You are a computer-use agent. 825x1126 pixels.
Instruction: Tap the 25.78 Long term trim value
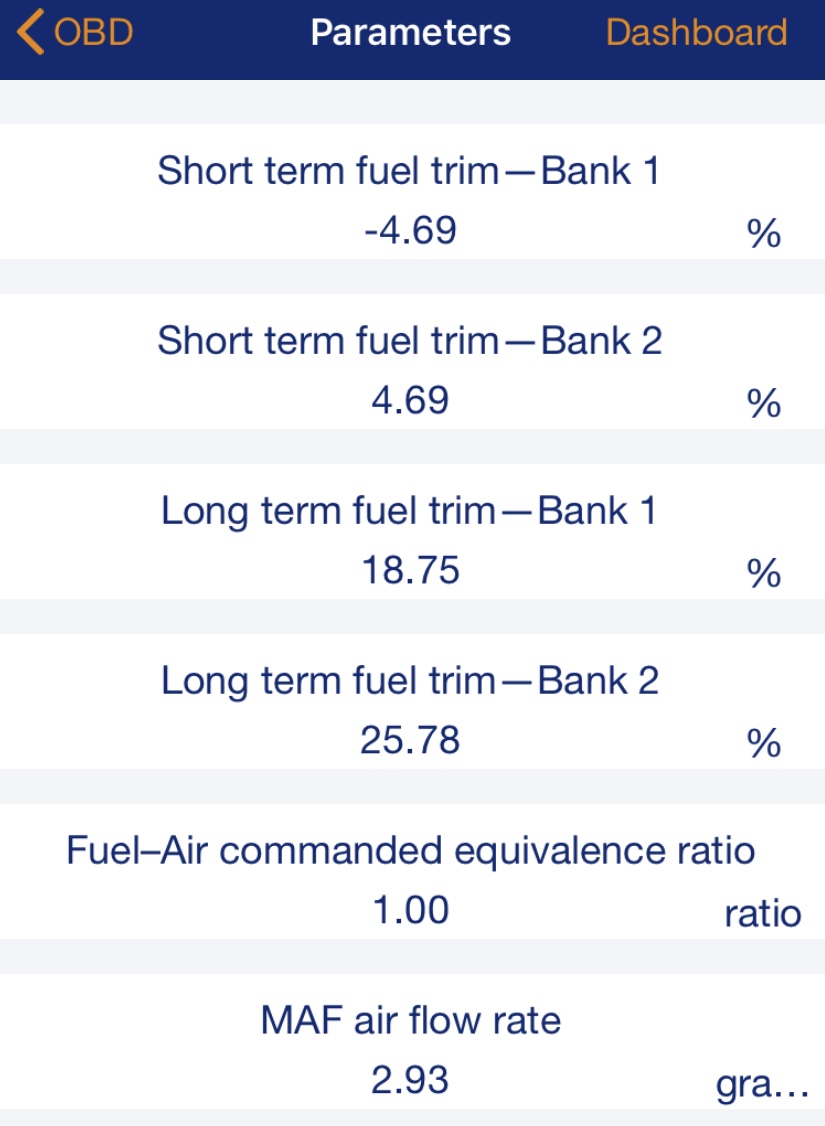(x=410, y=741)
